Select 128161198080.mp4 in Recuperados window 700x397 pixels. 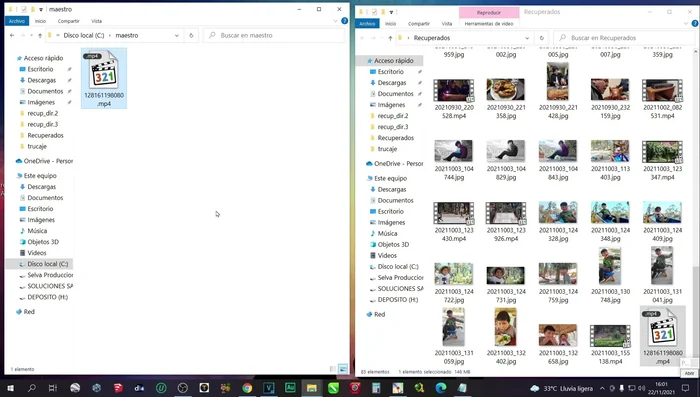662,336
